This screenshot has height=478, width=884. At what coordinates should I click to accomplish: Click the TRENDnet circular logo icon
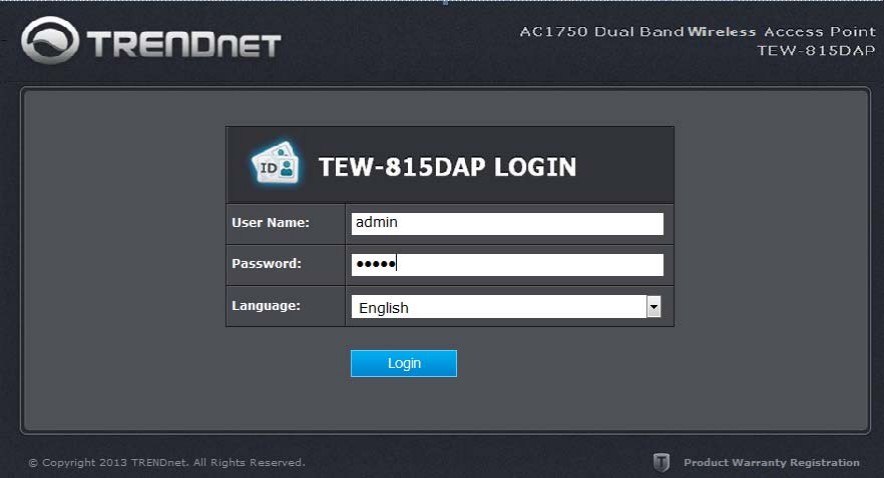coord(50,40)
